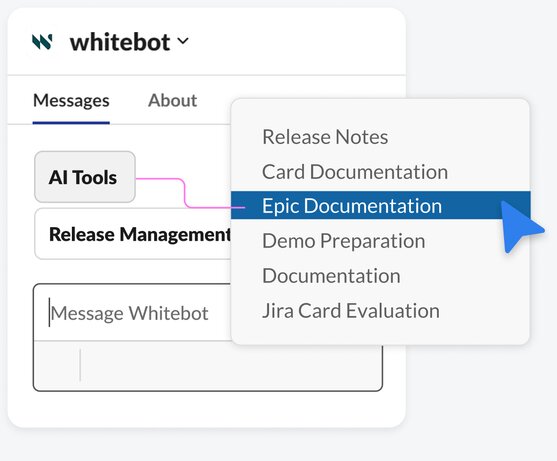Click the text caret before Message Whitebot
The height and width of the screenshot is (461, 557).
coord(49,312)
